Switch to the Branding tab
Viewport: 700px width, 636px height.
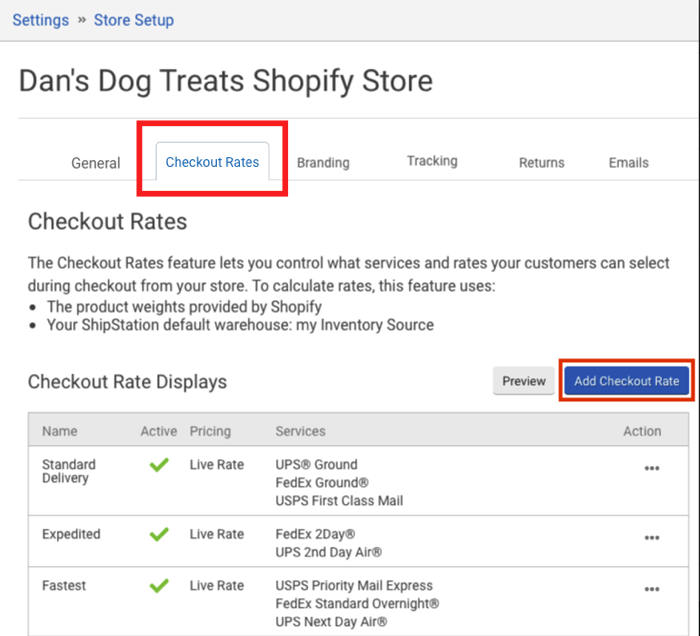click(323, 162)
